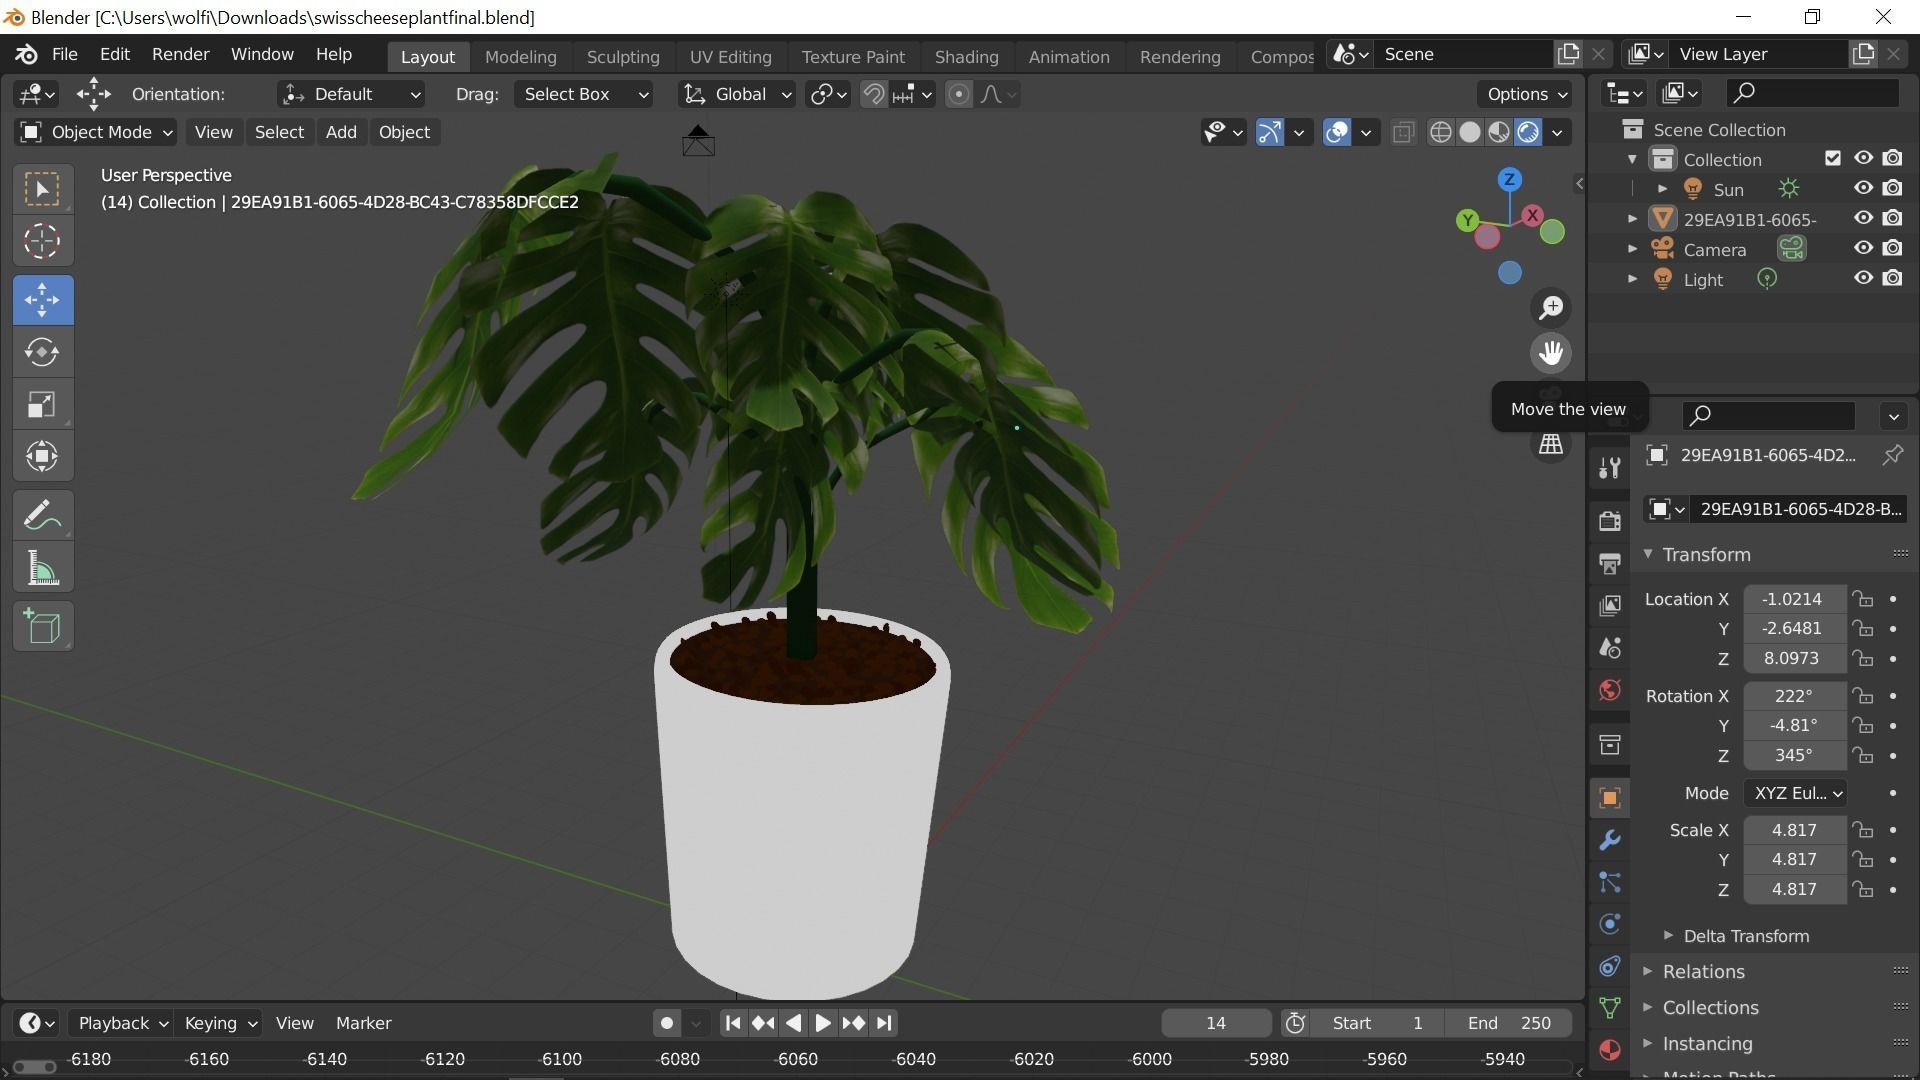The image size is (1920, 1080).
Task: Open Orientation Default dropdown
Action: point(351,94)
